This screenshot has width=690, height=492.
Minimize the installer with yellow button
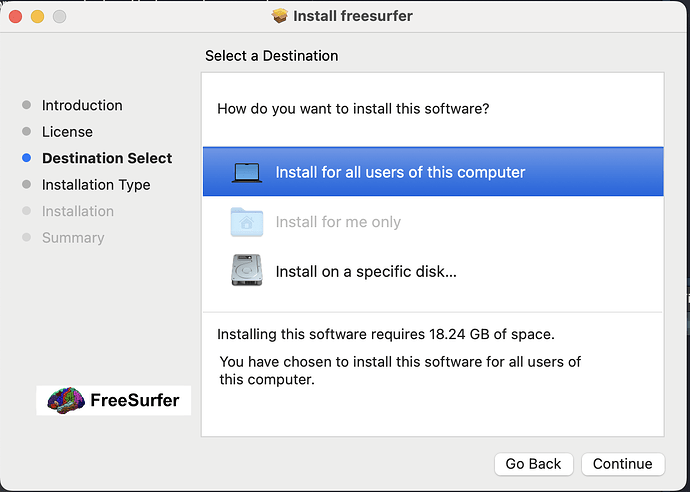pyautogui.click(x=37, y=17)
